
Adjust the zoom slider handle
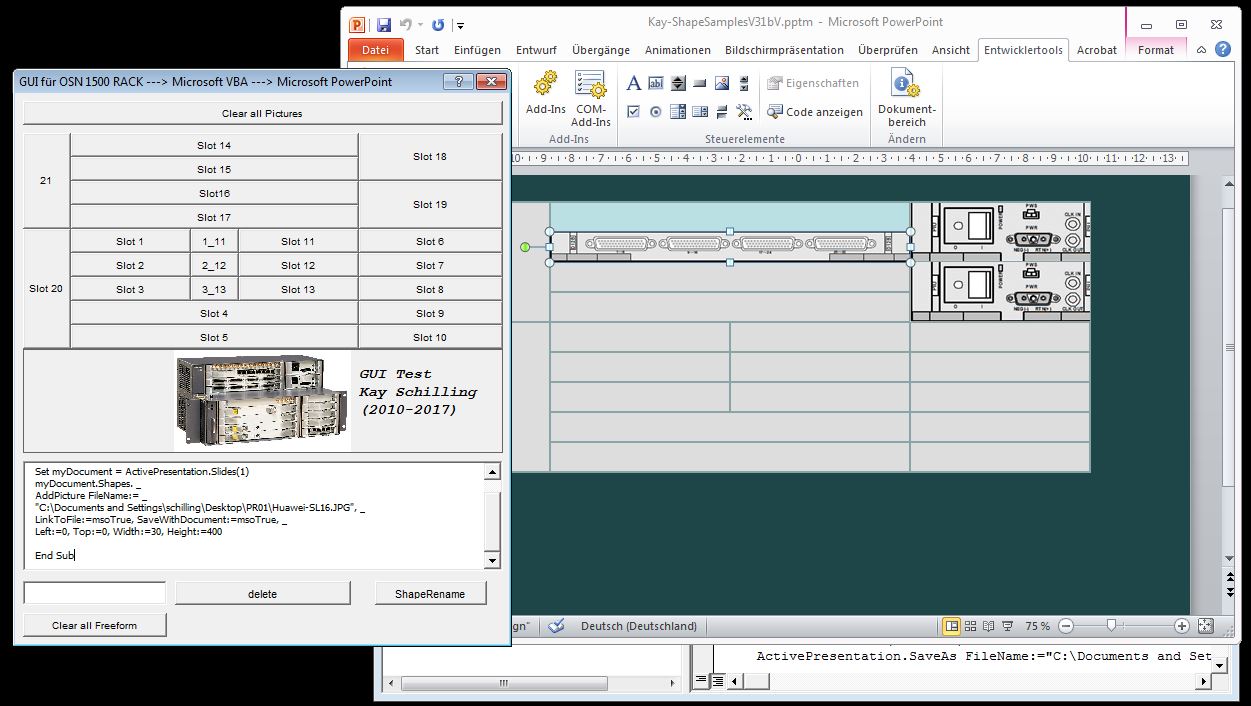point(1110,626)
